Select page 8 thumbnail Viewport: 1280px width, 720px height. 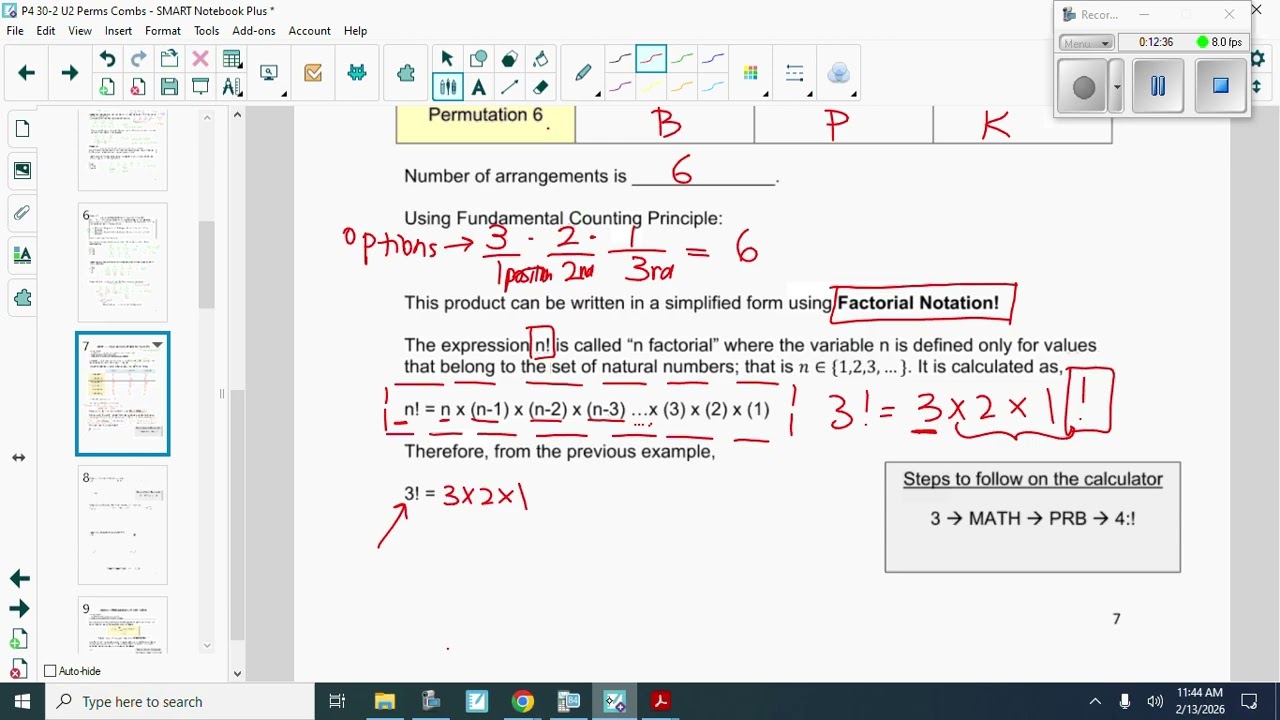pos(123,525)
